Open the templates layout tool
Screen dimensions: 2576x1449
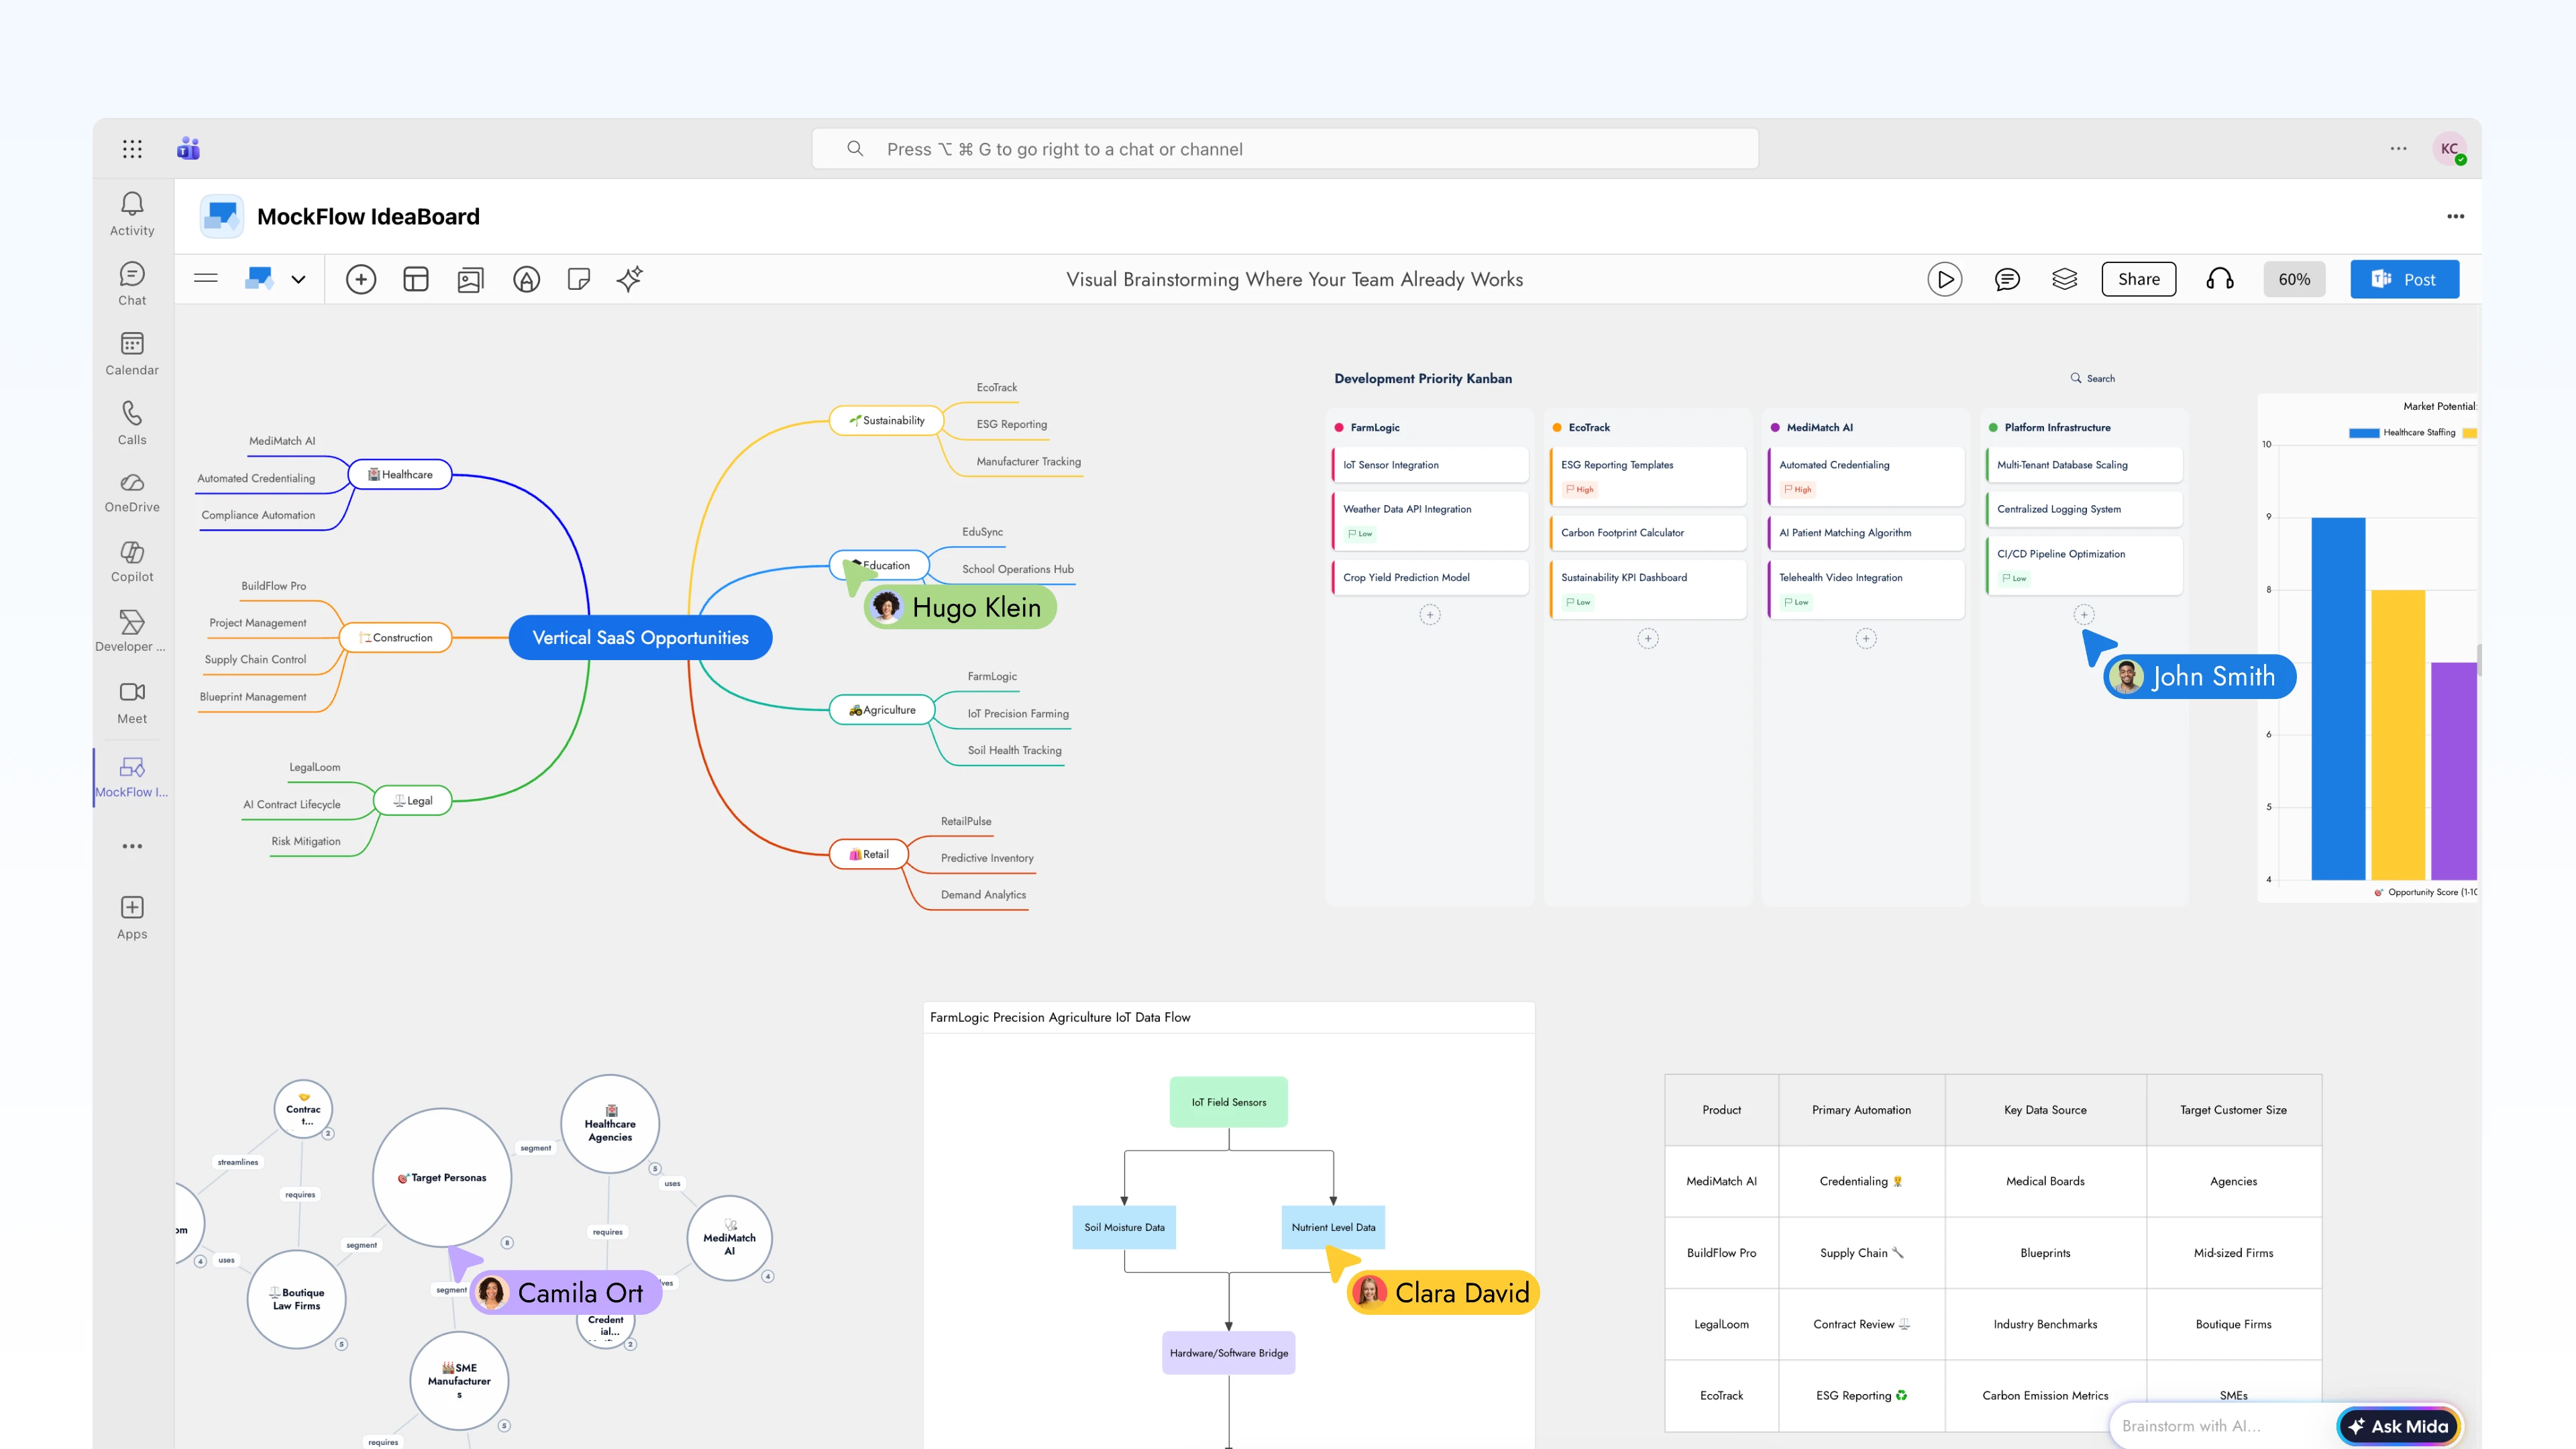point(416,279)
